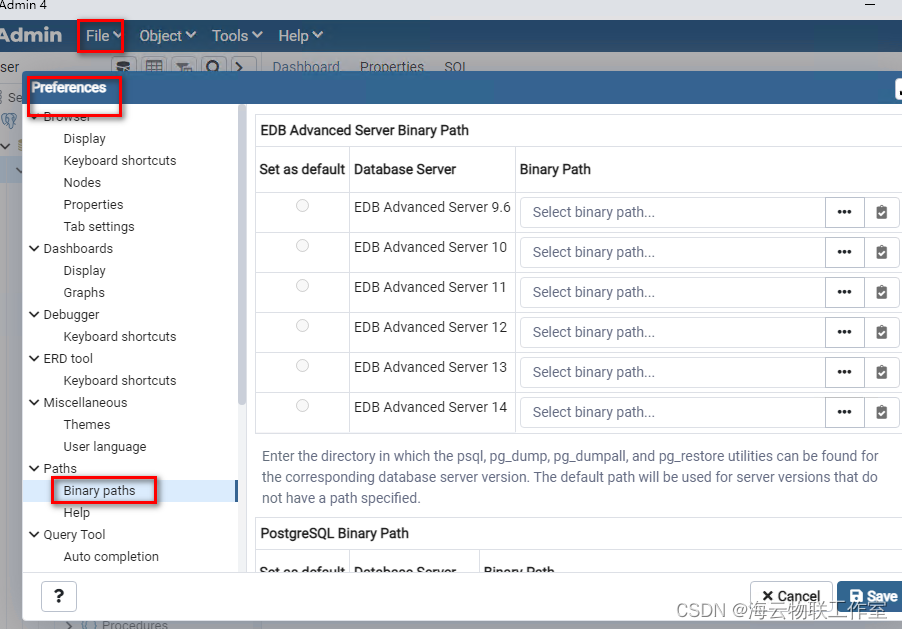Screen dimensions: 902x629
Task: Select Nodes under Browser
Action: click(x=82, y=182)
